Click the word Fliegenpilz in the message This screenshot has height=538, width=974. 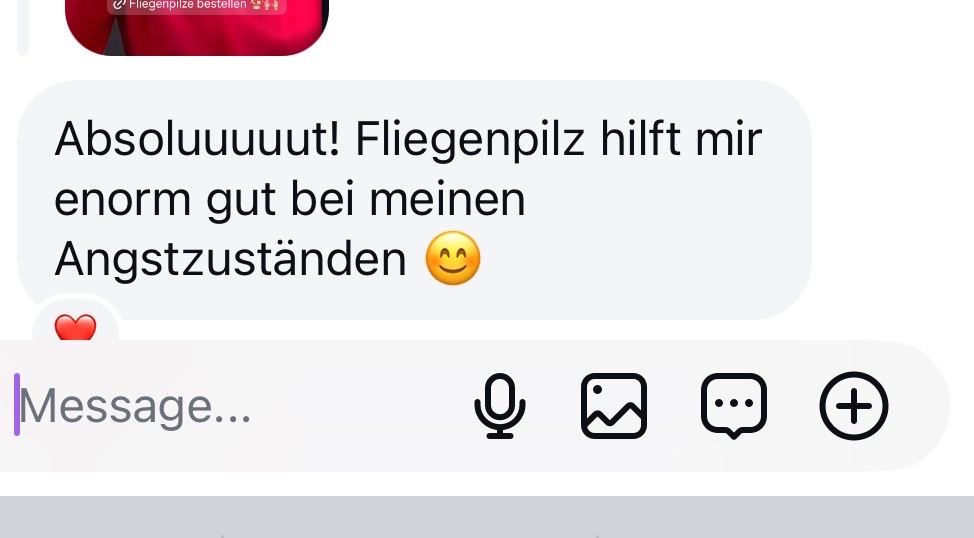(x=470, y=140)
